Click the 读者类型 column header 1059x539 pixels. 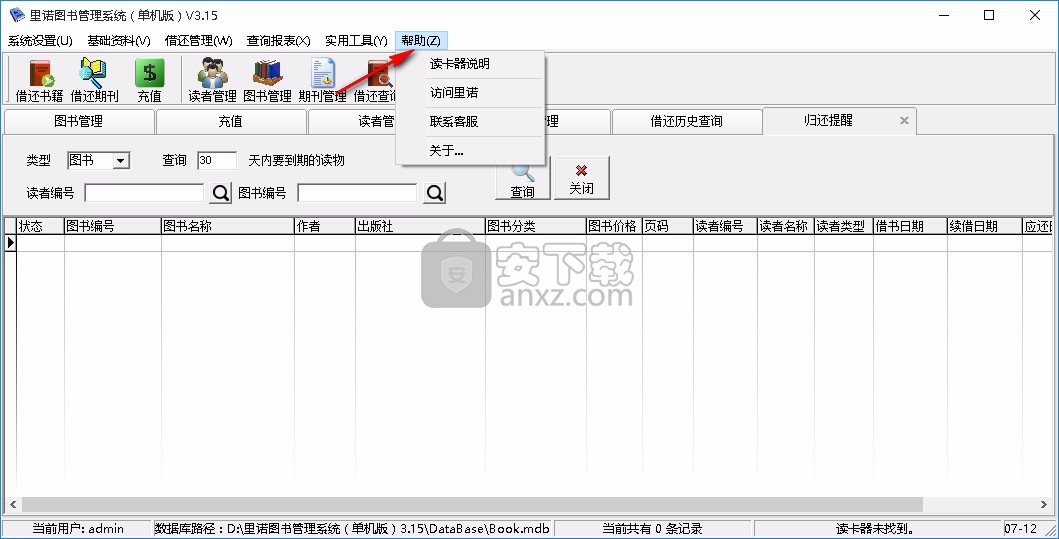coord(844,226)
